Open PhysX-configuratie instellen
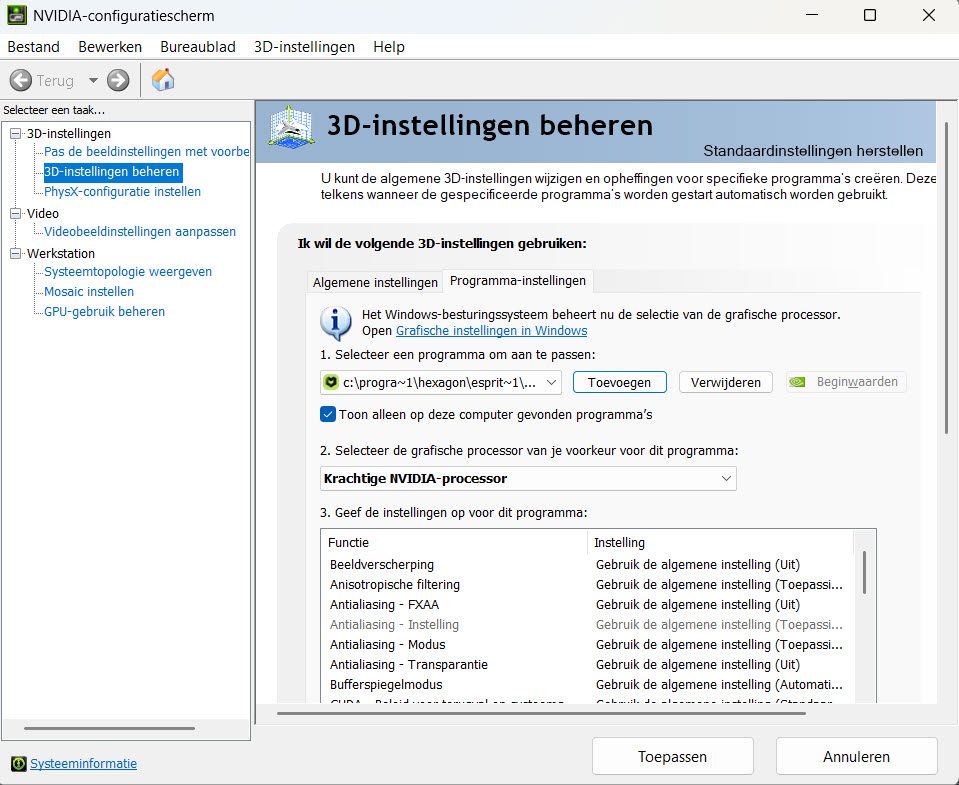This screenshot has width=959, height=785. (122, 192)
